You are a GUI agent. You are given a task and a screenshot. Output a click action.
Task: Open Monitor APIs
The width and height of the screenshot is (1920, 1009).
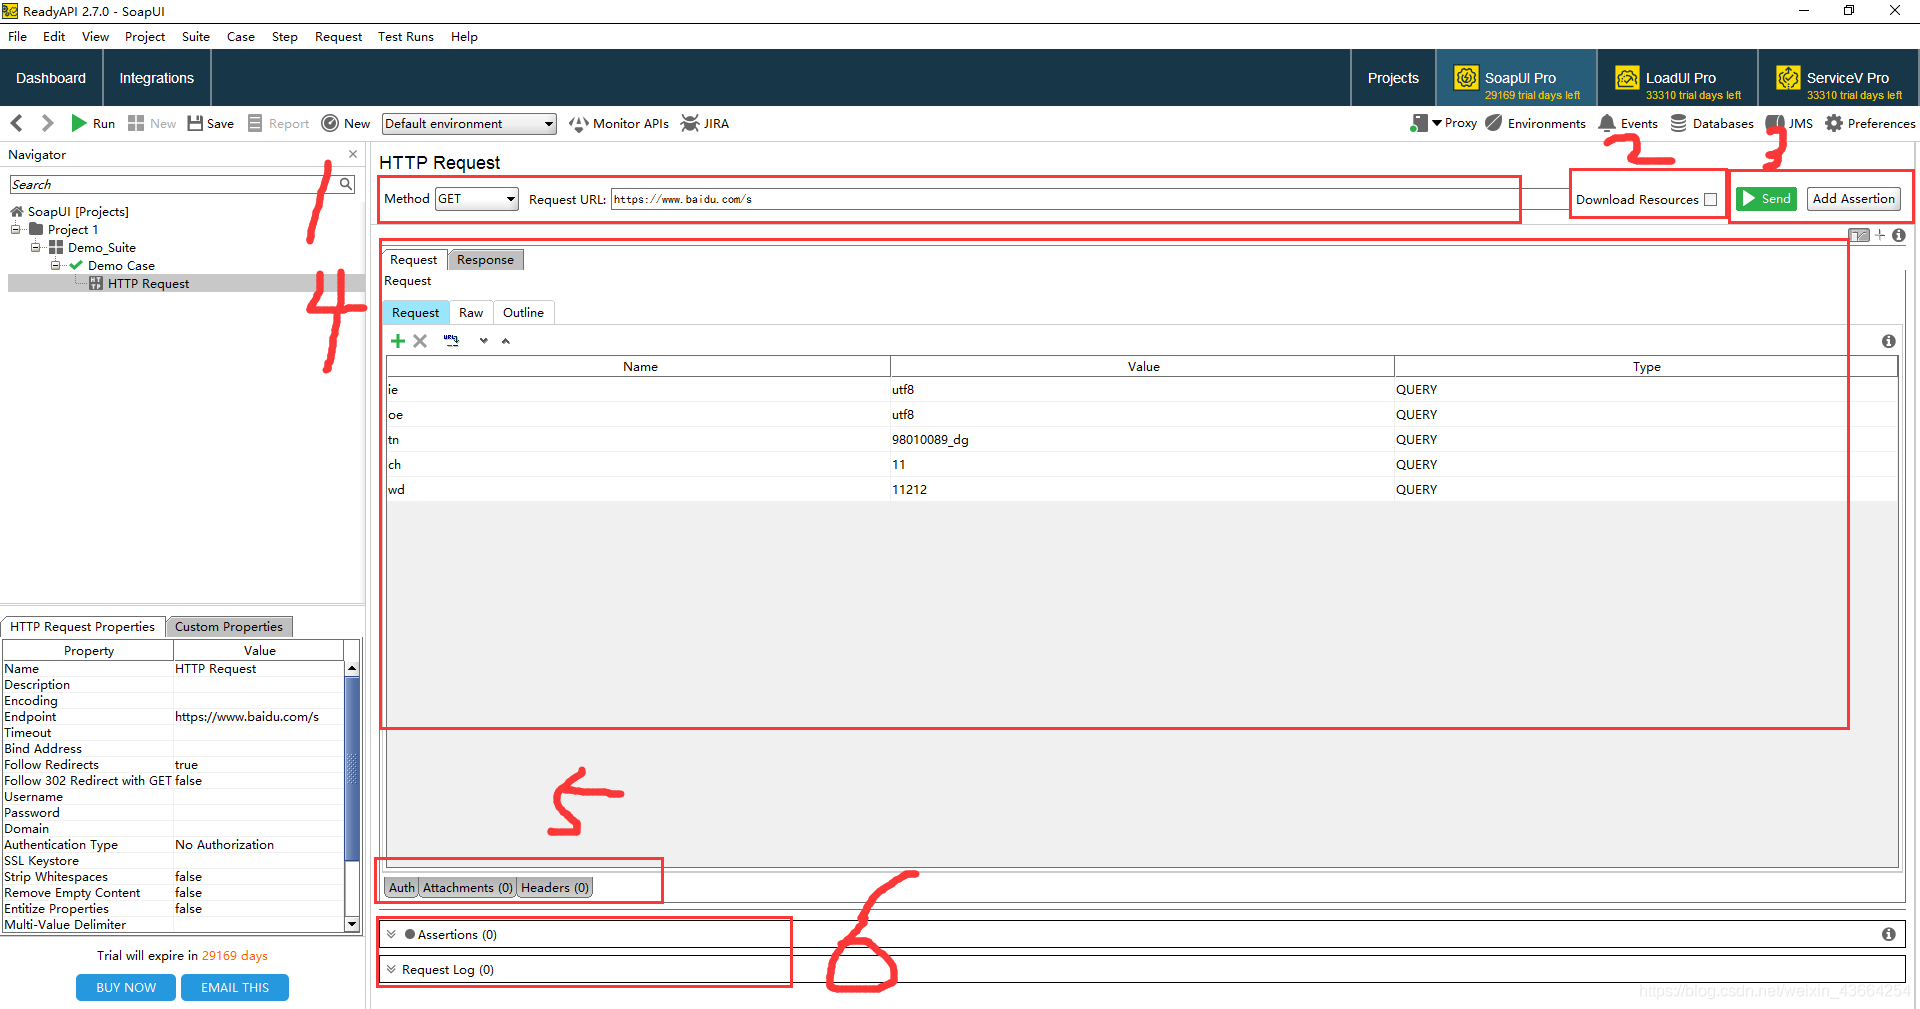pyautogui.click(x=619, y=123)
